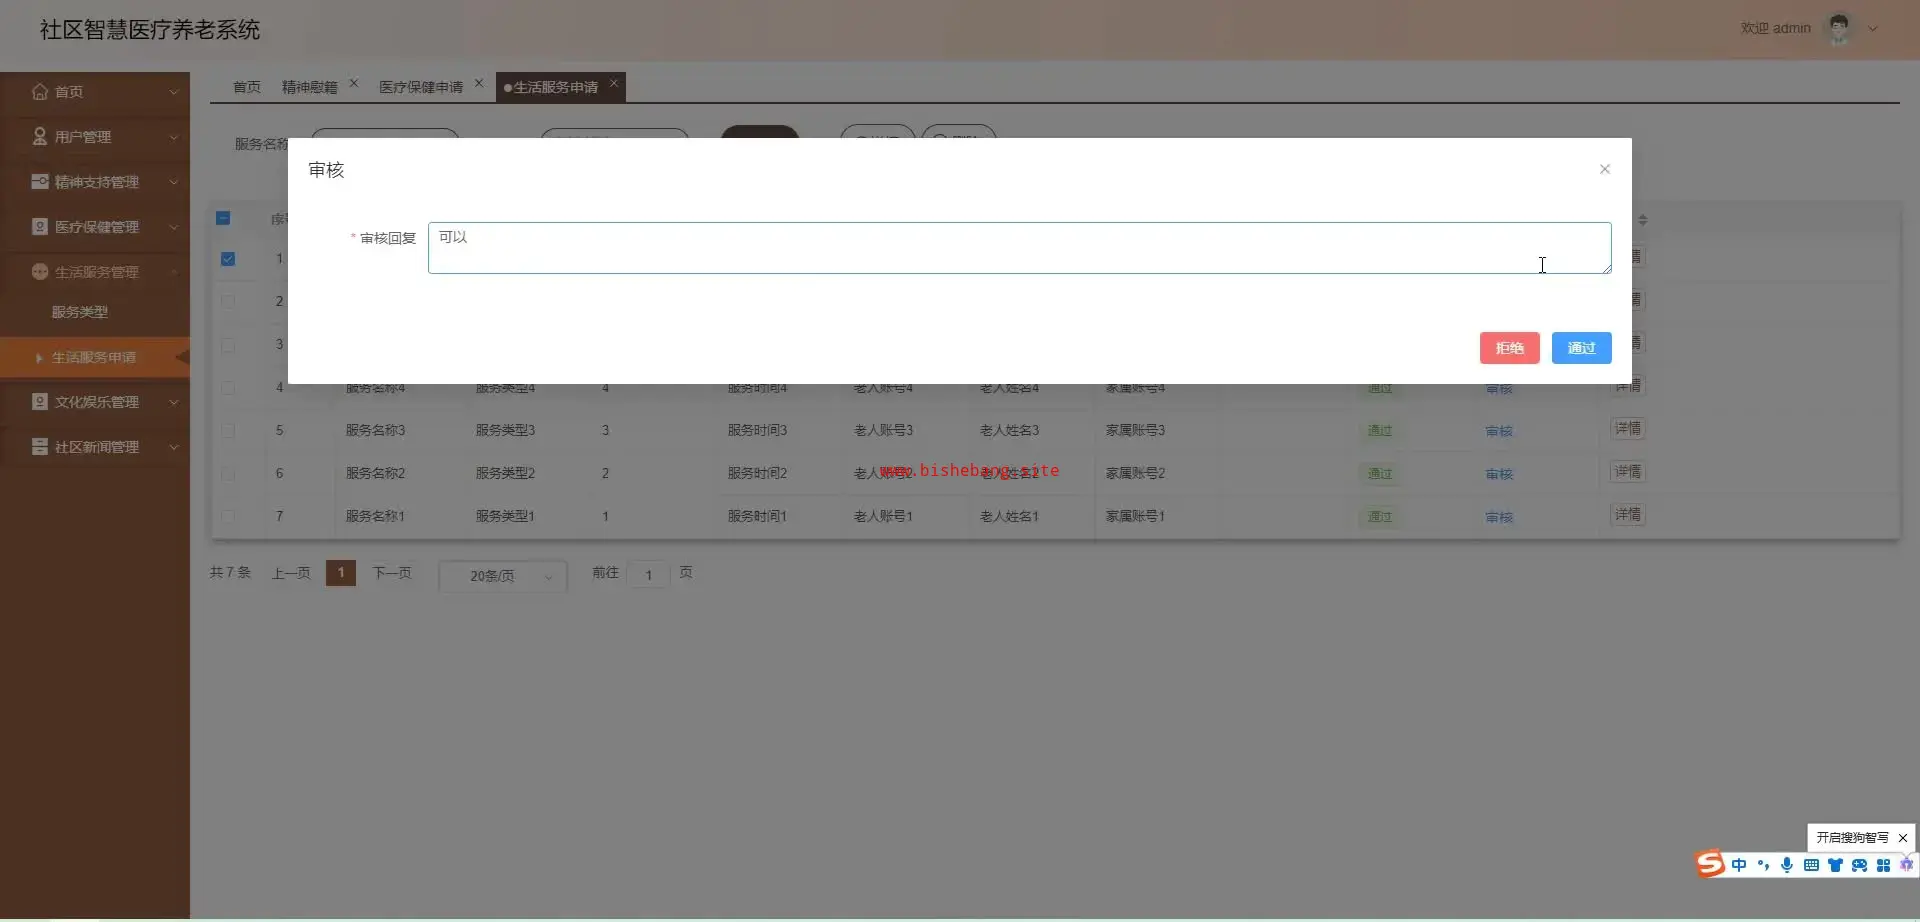The height and width of the screenshot is (922, 1920).
Task: Click the icon beside 社区新闻管理
Action: click(x=40, y=447)
